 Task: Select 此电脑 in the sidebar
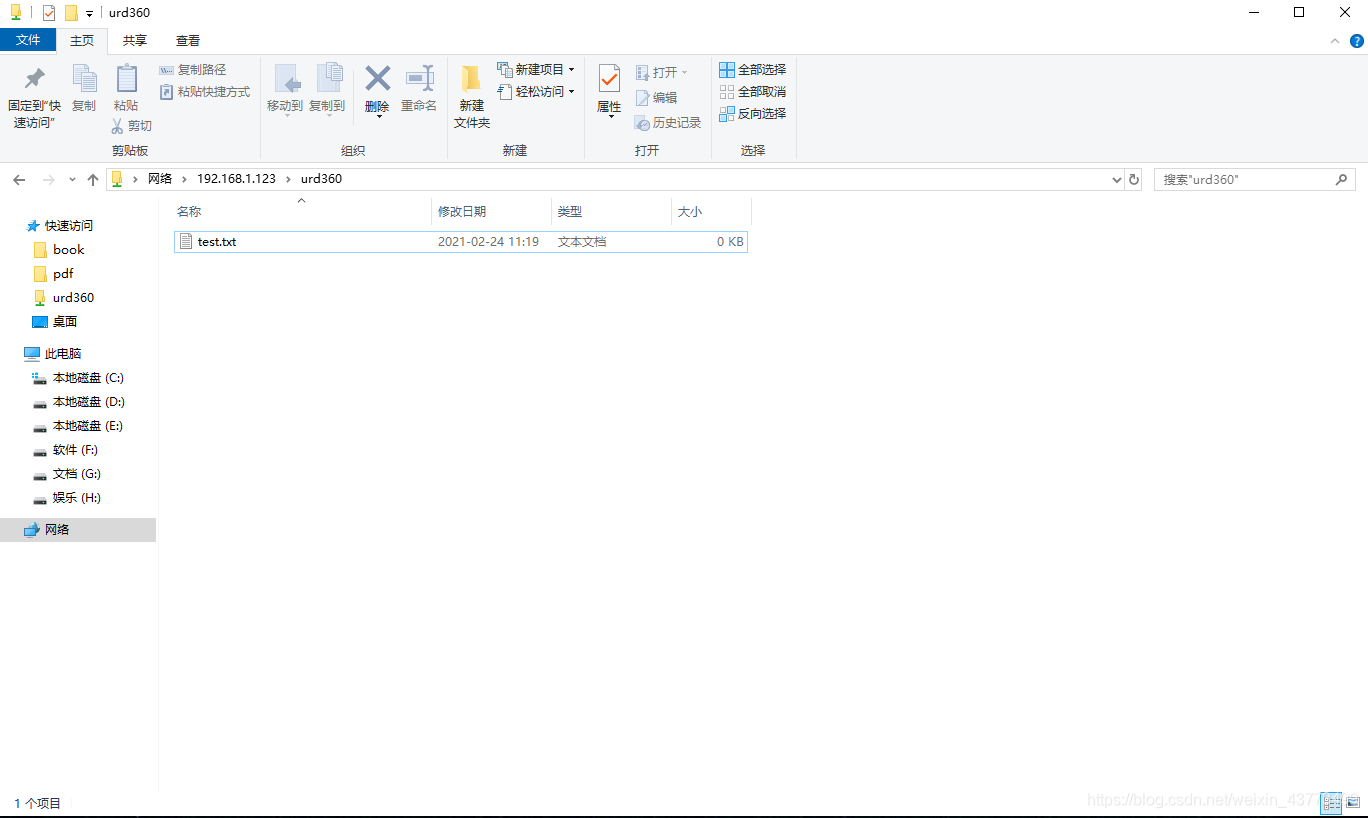(x=62, y=354)
